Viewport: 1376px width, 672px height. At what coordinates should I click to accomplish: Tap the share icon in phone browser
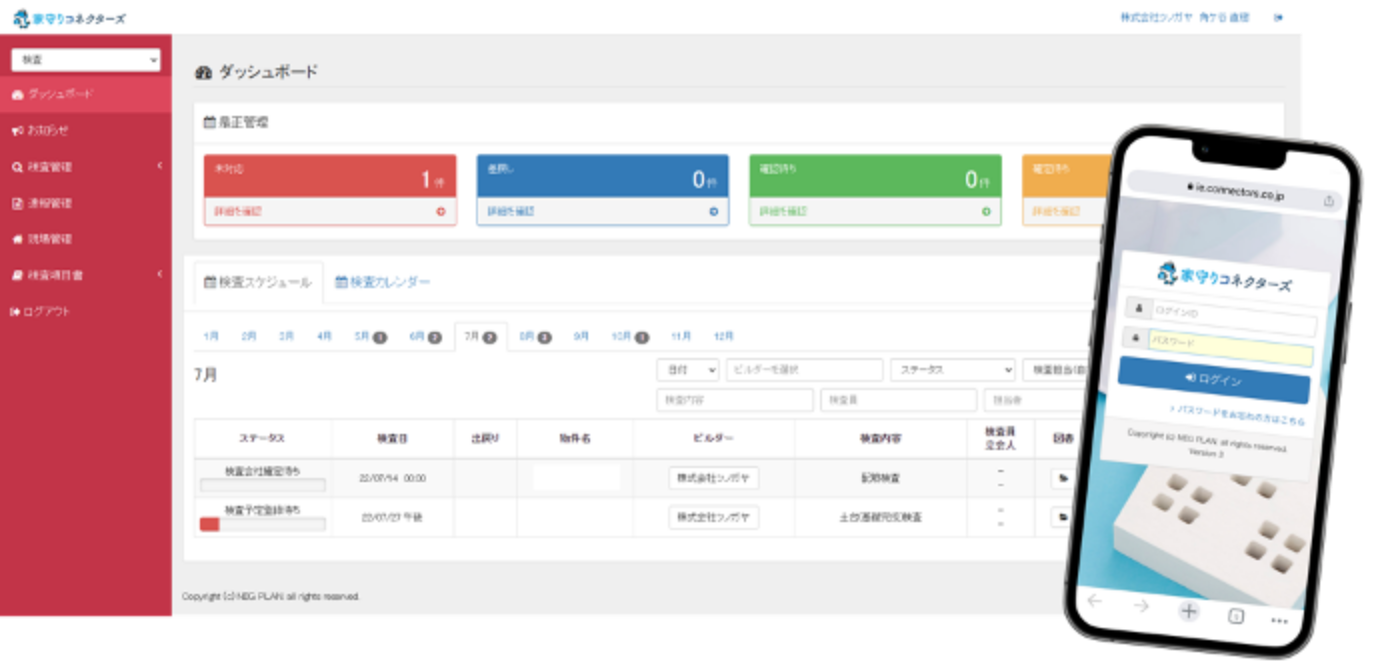click(x=1328, y=200)
